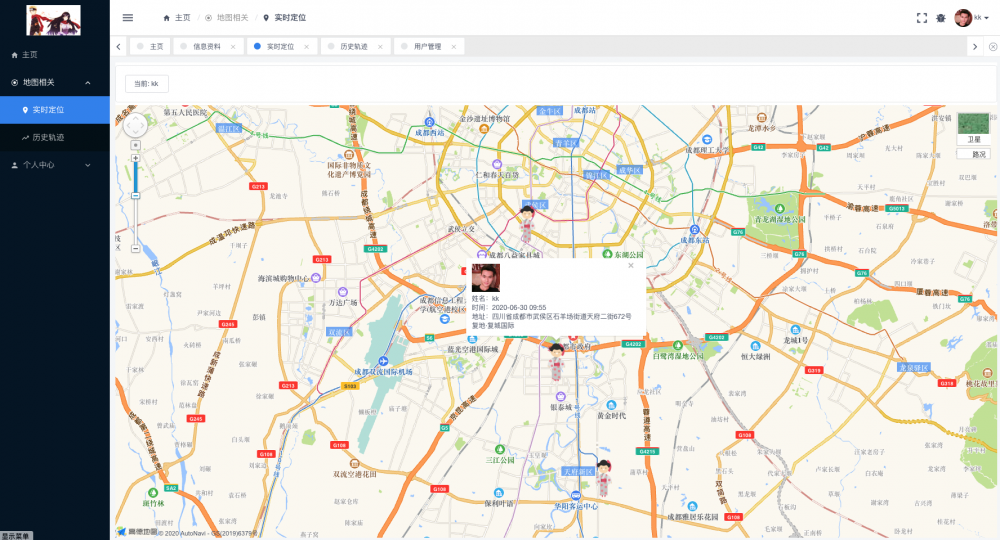Collapse the 地图相关 sidebar group

click(x=55, y=82)
